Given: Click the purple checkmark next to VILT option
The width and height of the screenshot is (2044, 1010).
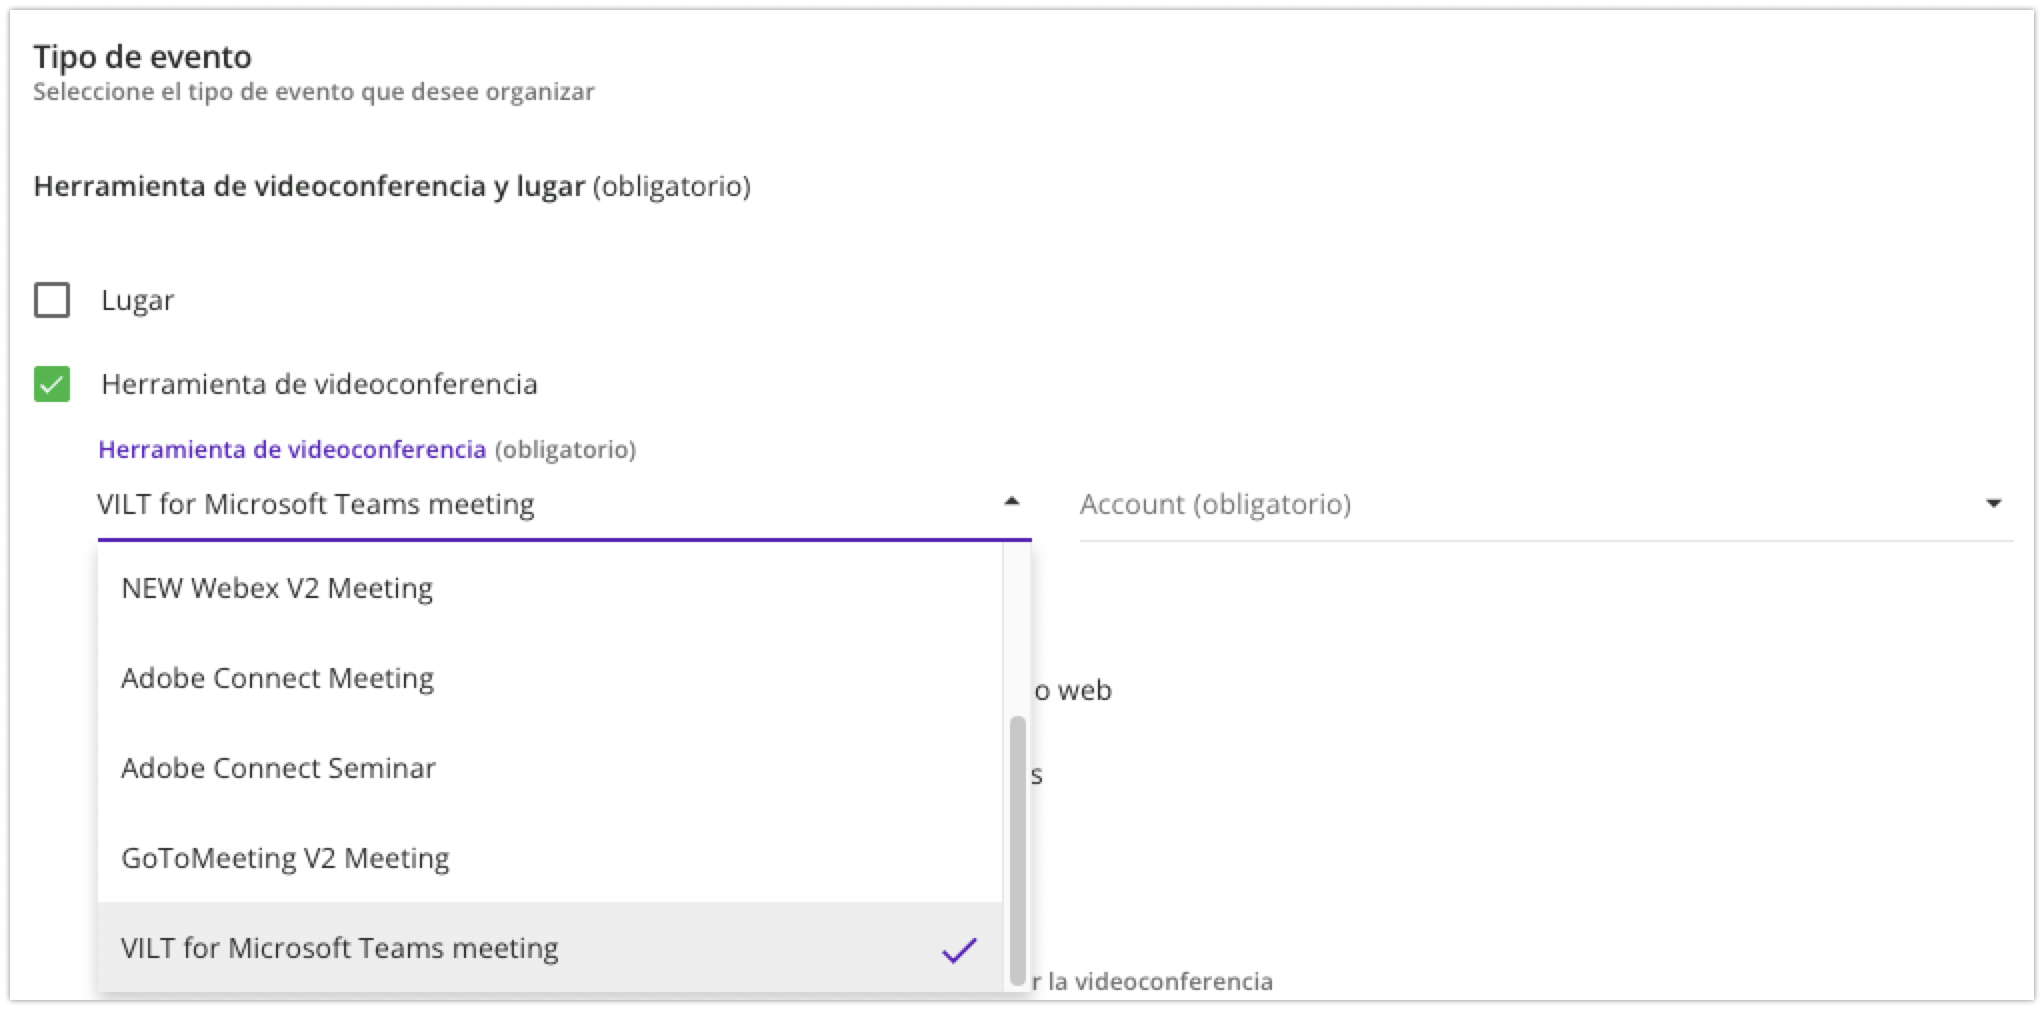Looking at the screenshot, I should tap(959, 948).
